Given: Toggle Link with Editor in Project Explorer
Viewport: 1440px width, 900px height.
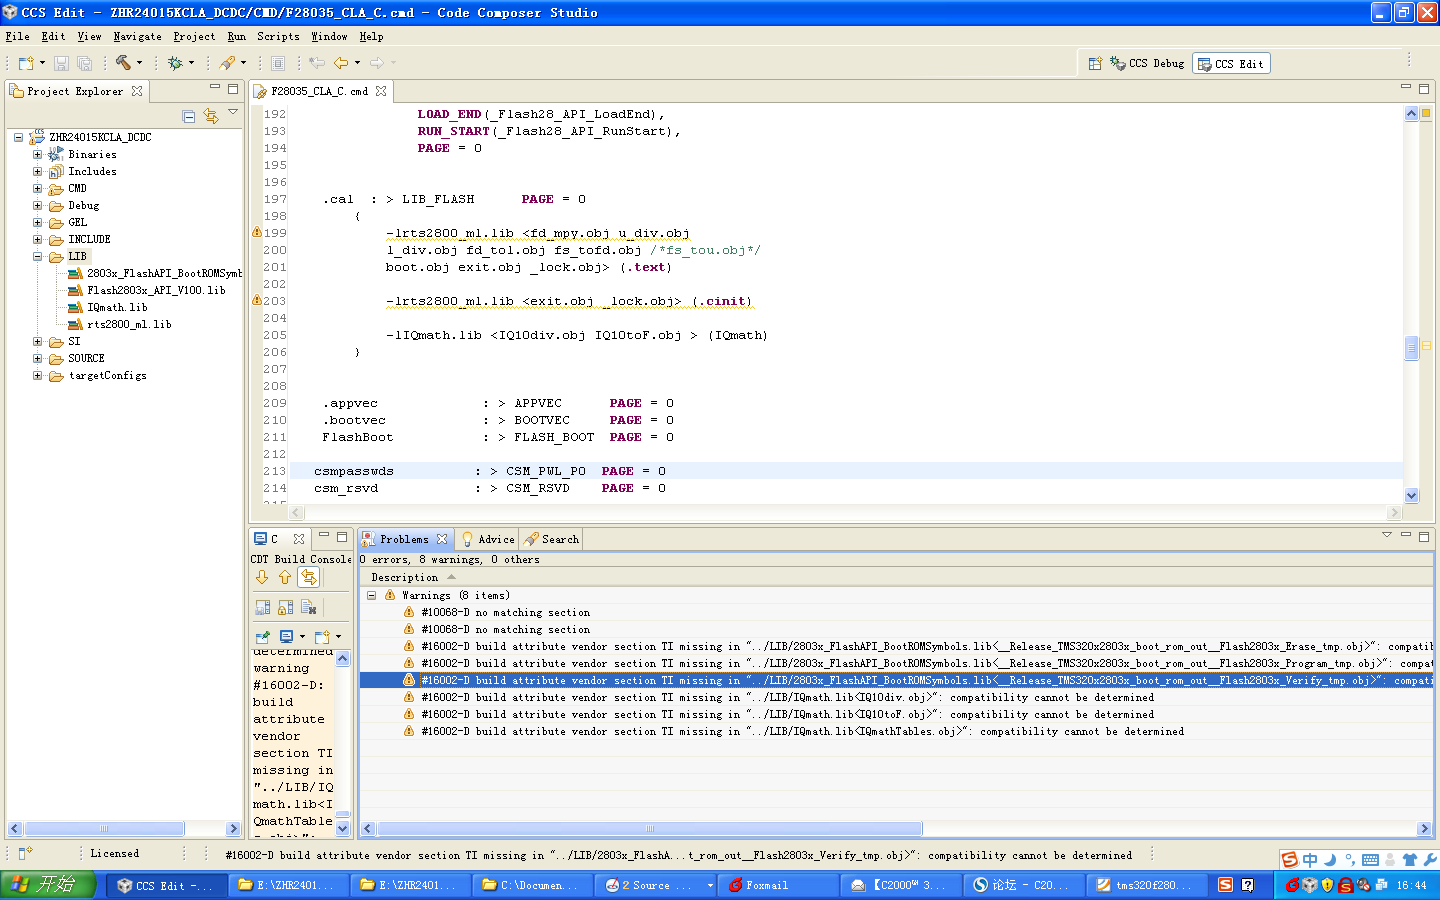Looking at the screenshot, I should 211,116.
